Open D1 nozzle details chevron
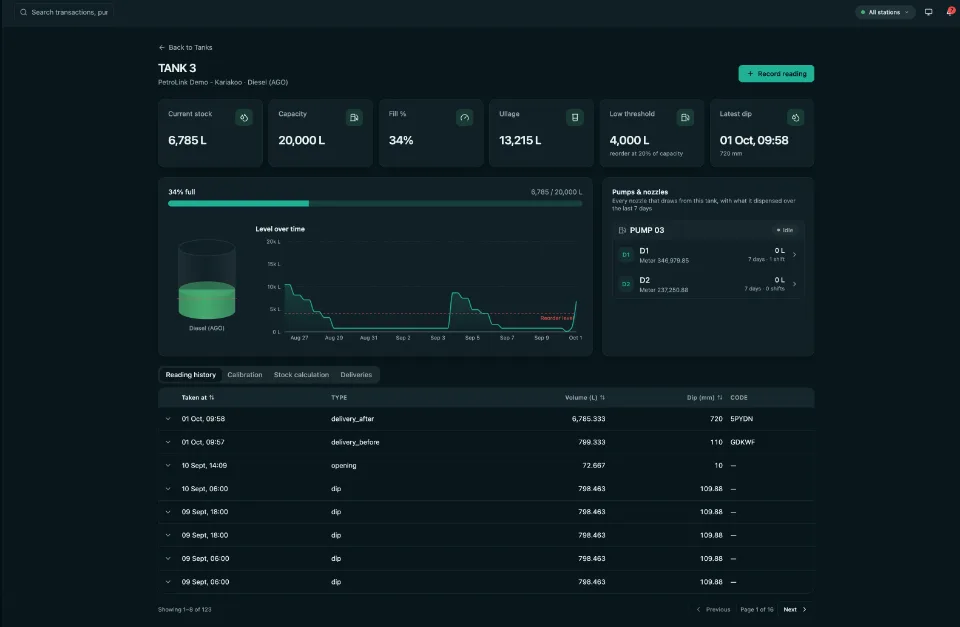 [x=794, y=255]
